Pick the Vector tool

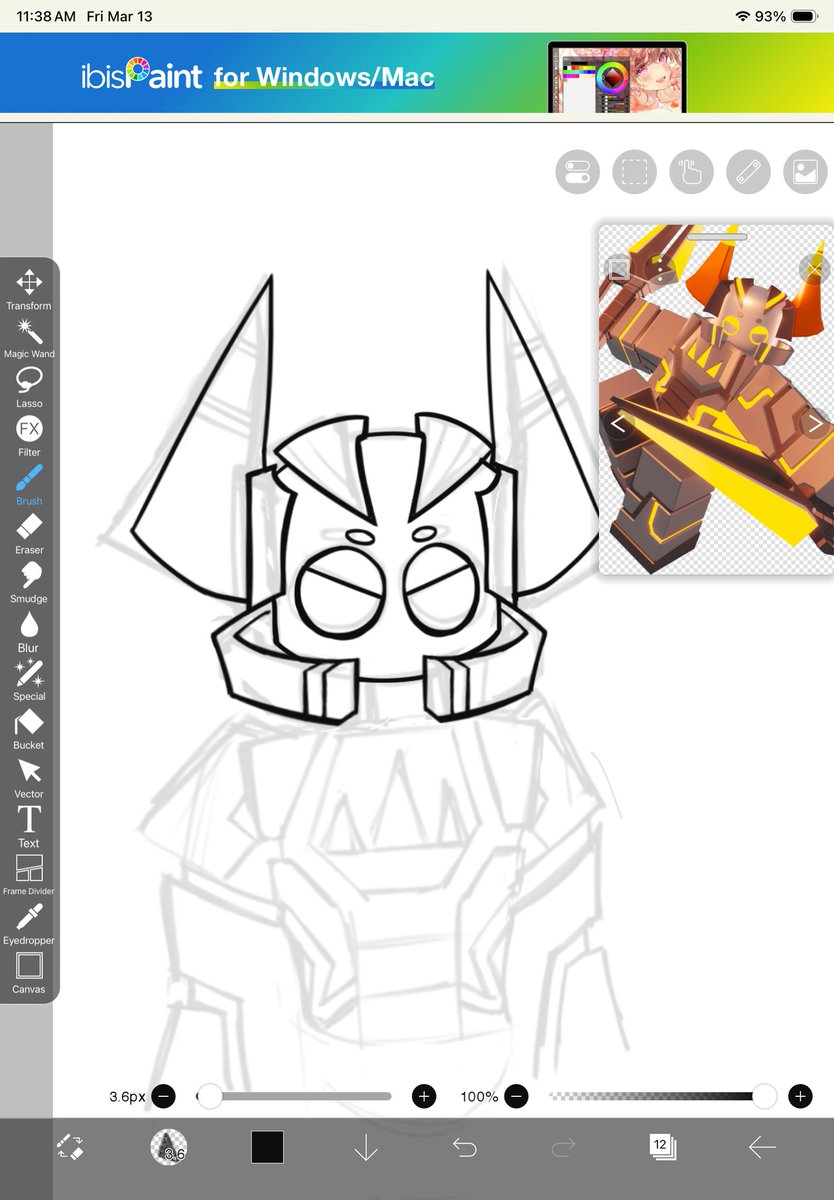(x=29, y=778)
